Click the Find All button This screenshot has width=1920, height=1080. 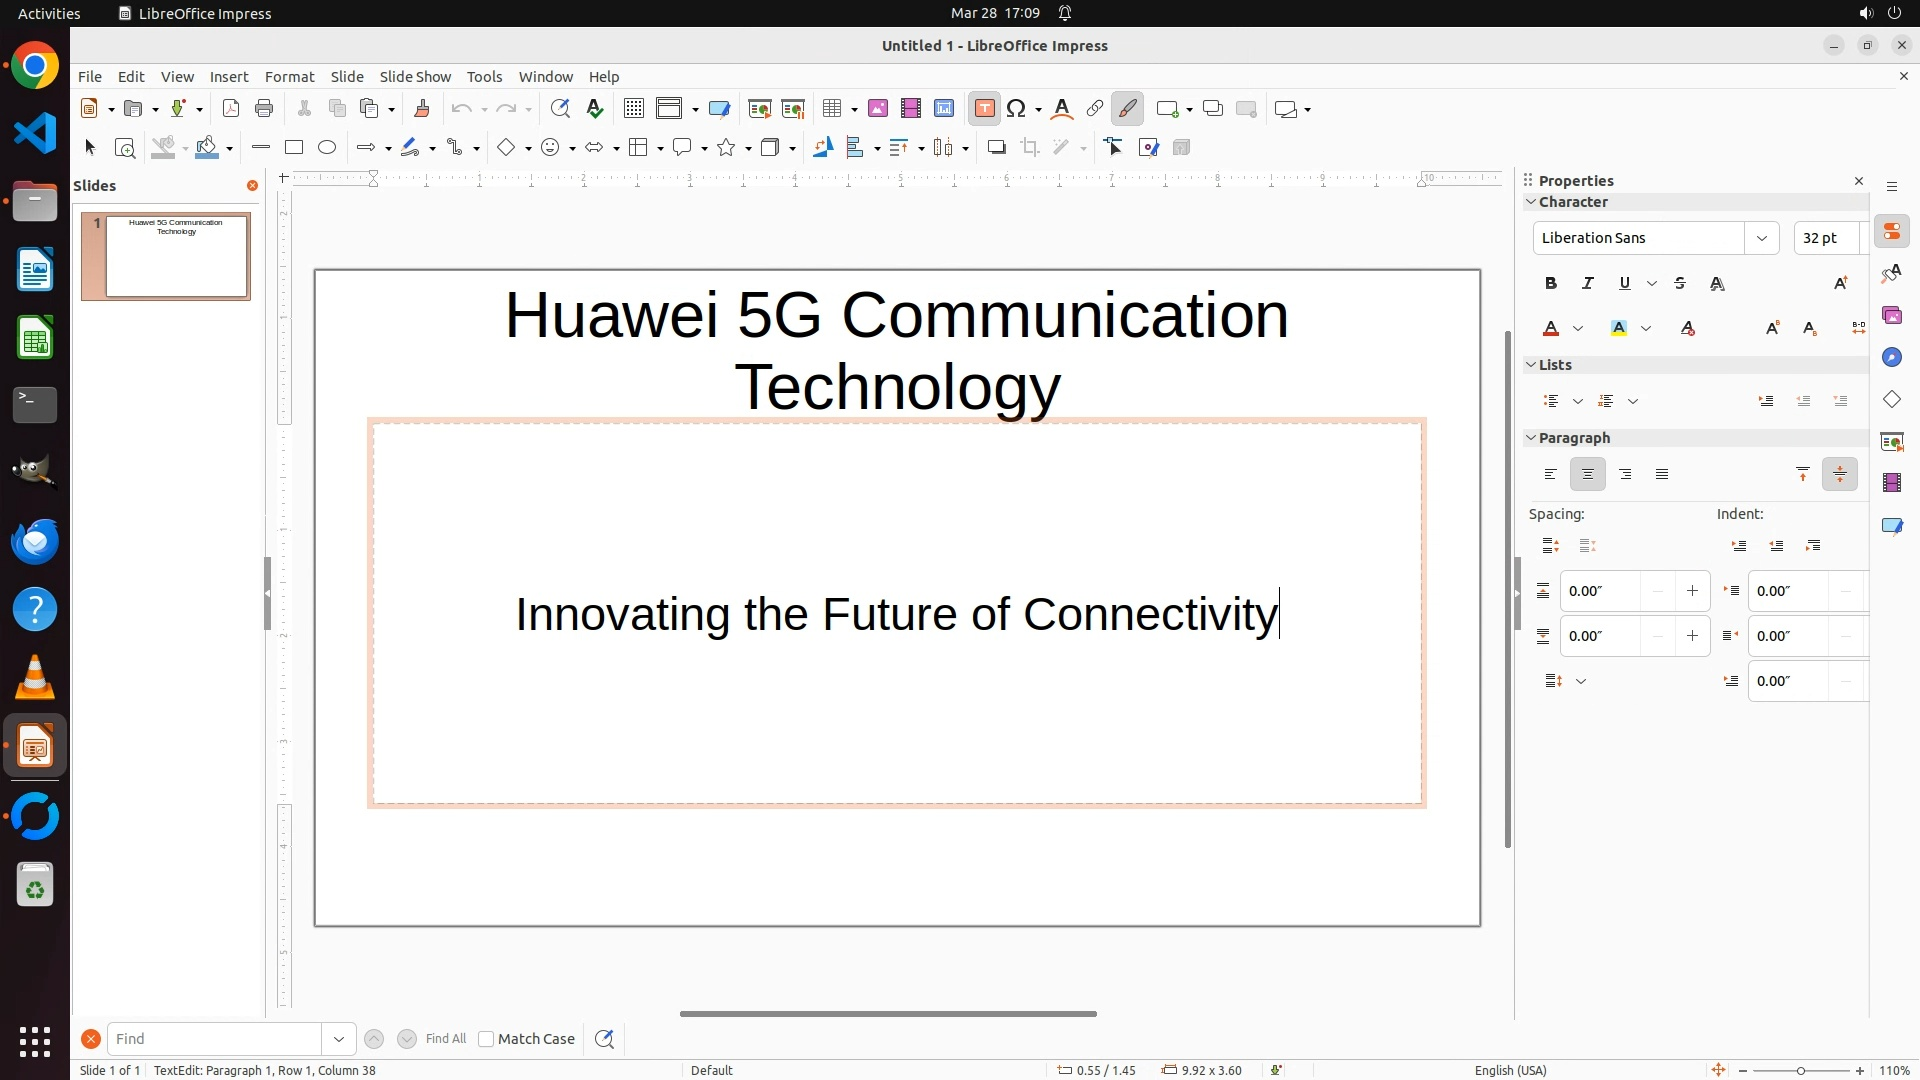point(445,1039)
